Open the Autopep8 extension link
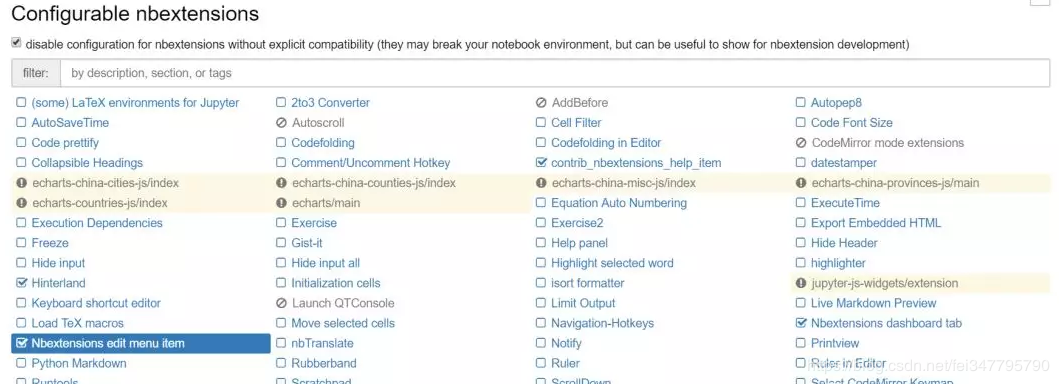 pos(836,103)
